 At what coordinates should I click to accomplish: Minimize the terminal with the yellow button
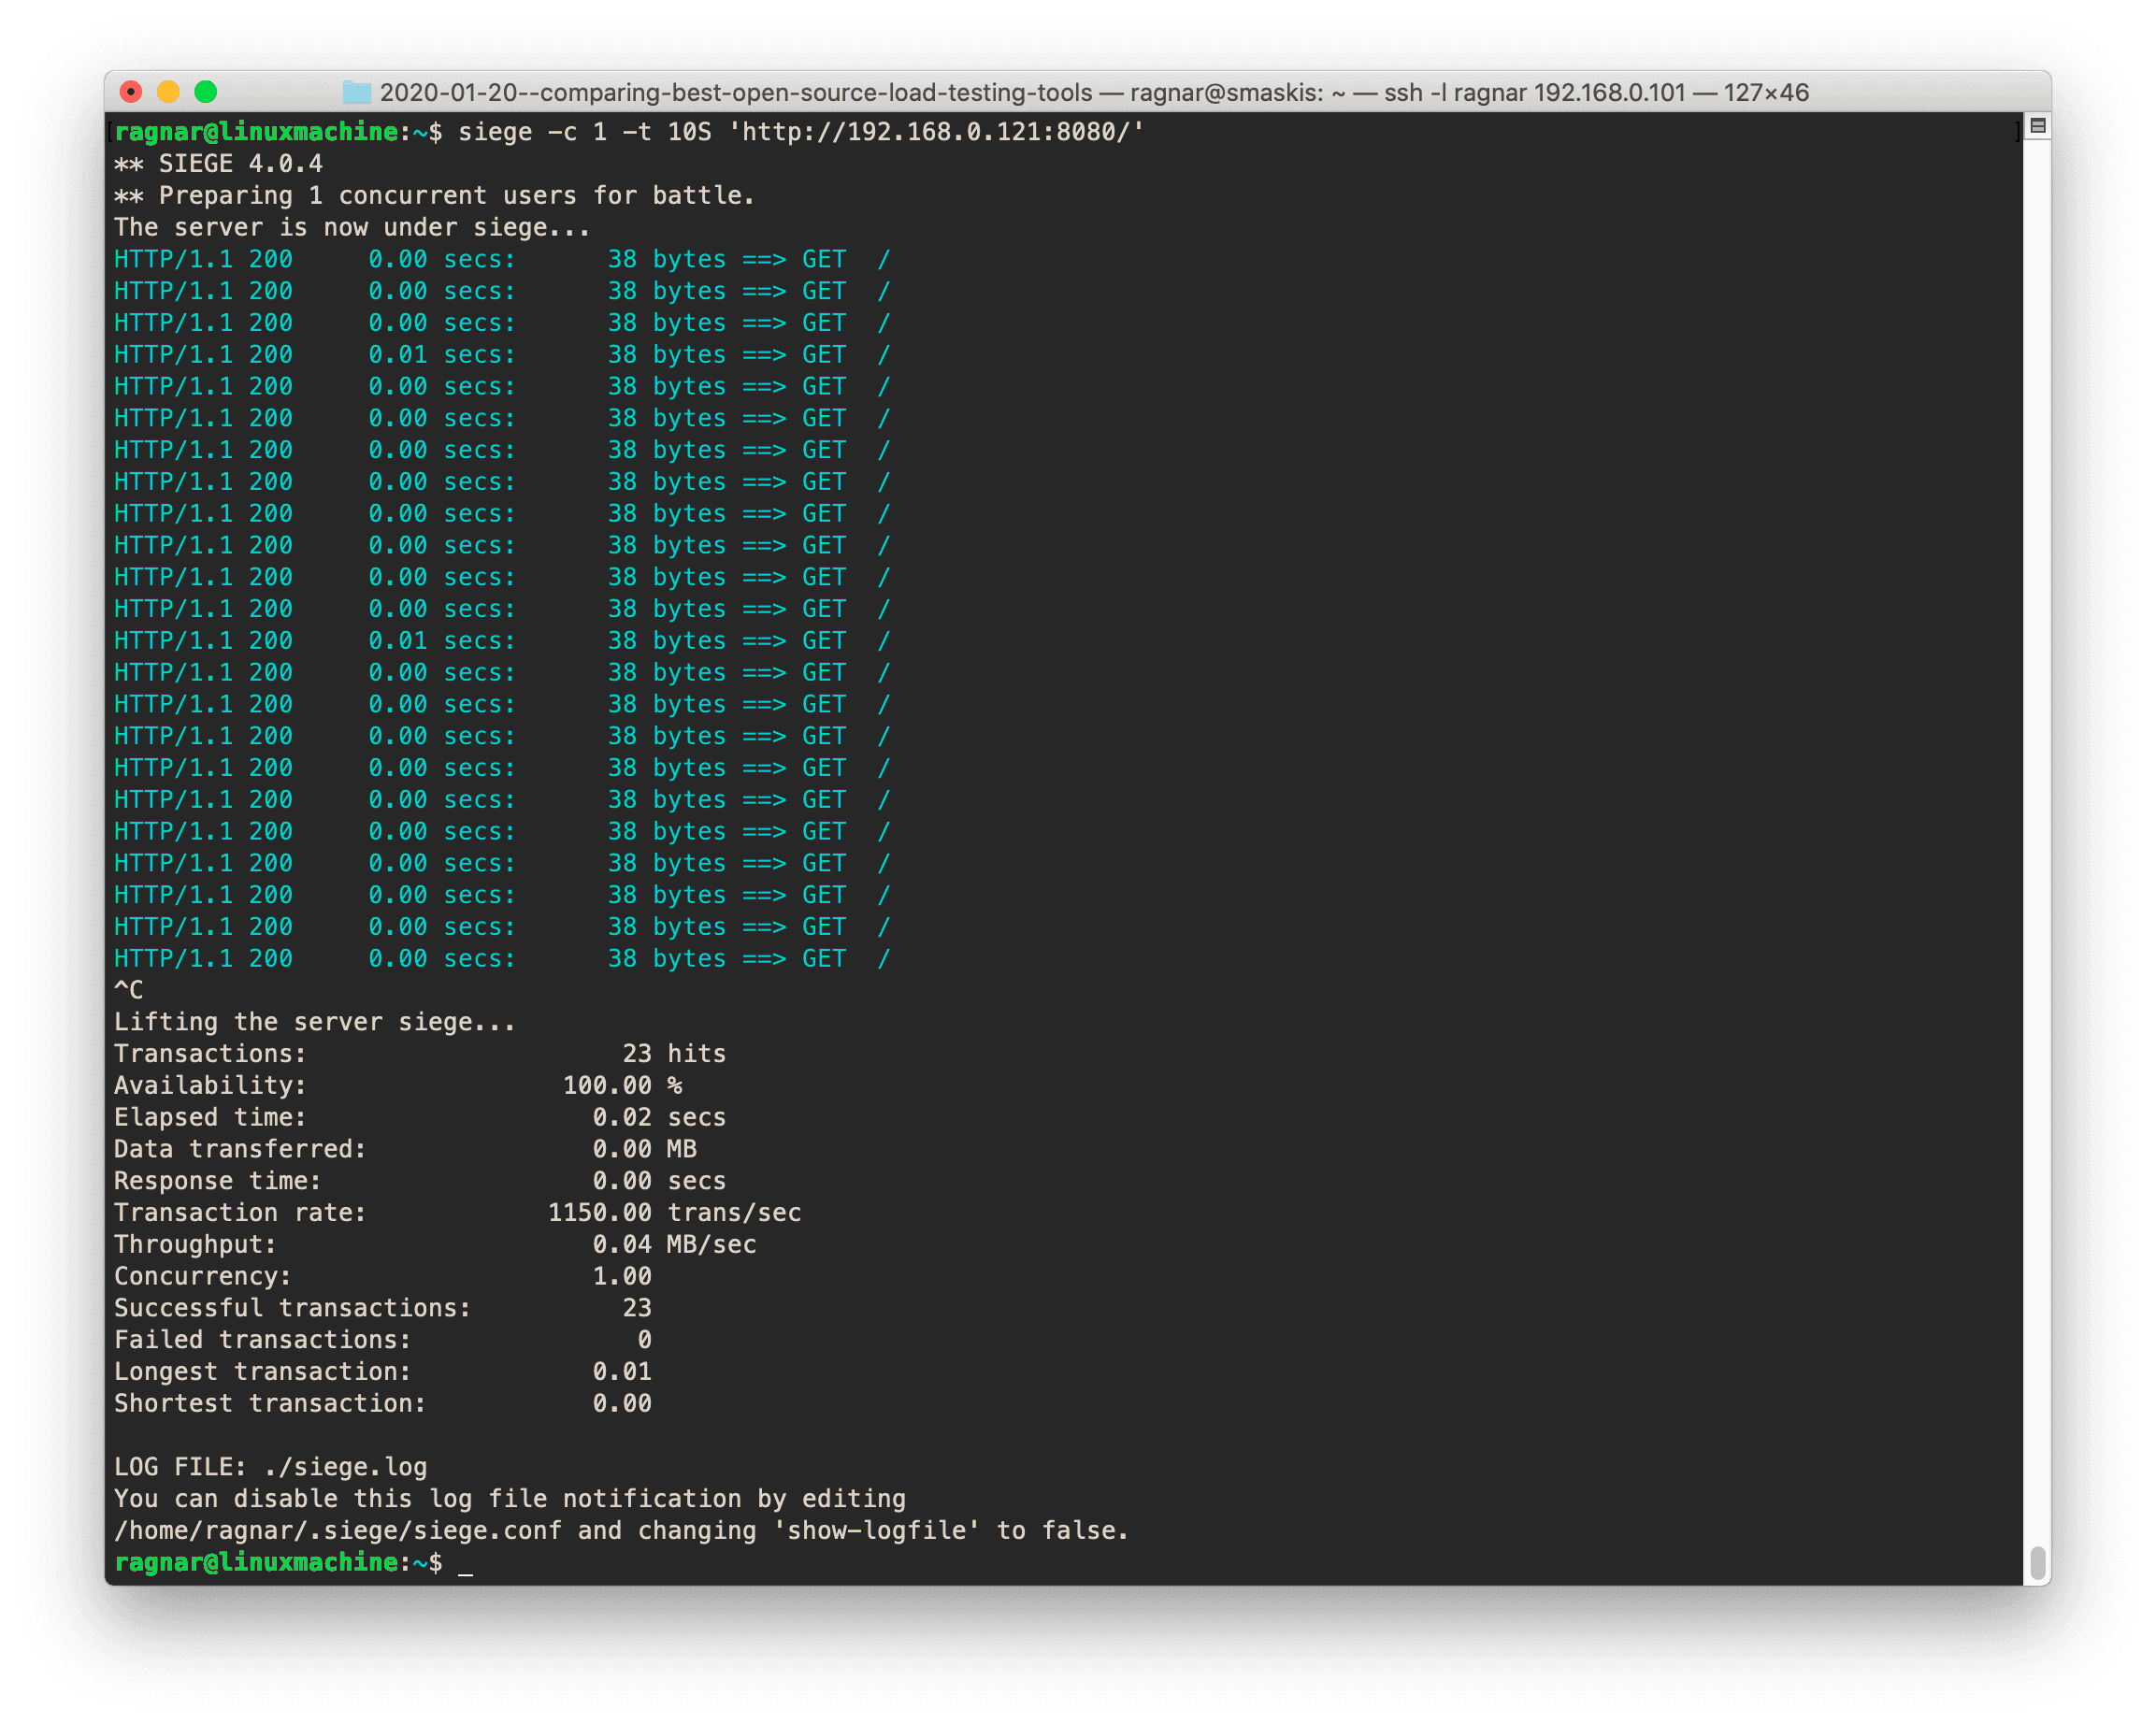[168, 92]
